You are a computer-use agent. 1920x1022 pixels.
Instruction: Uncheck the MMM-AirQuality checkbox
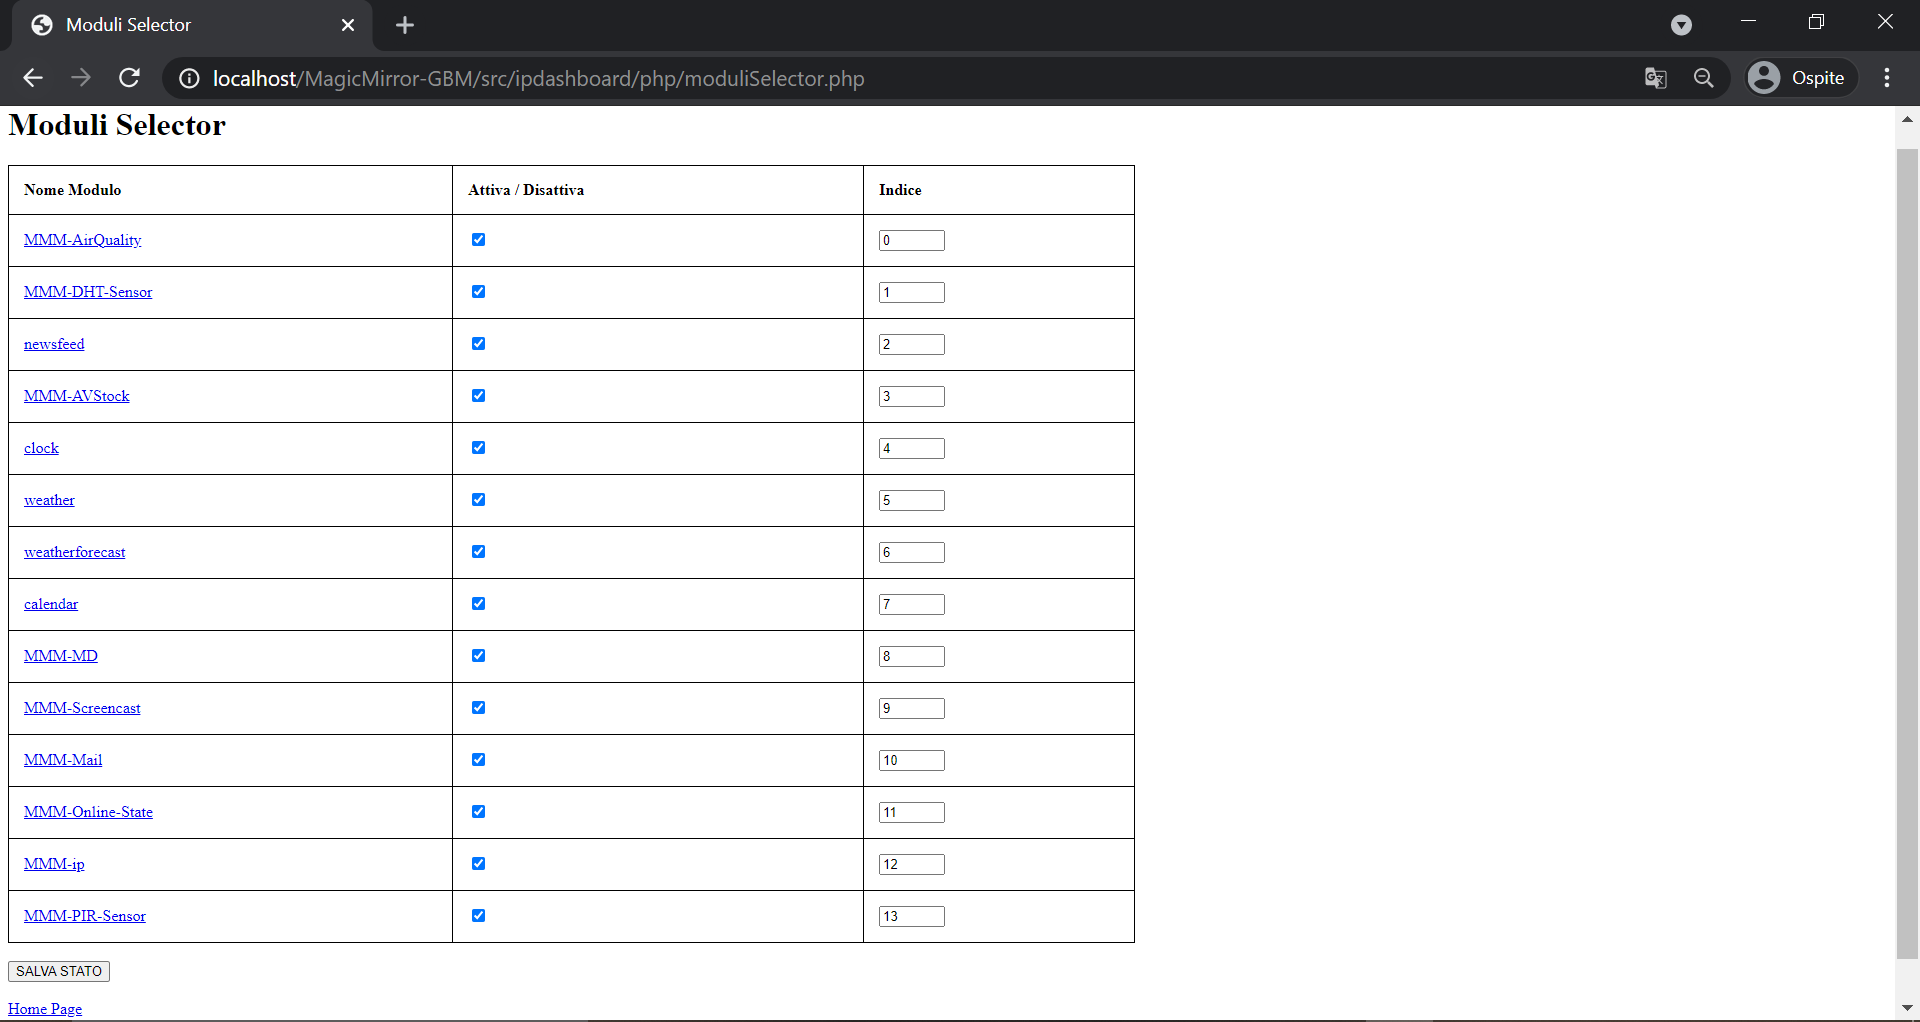[x=478, y=239]
